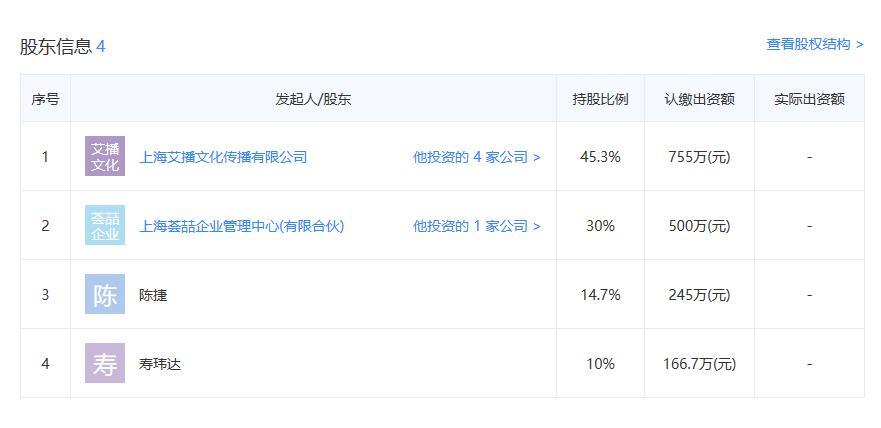Click shareholder count number 4

coord(101,47)
